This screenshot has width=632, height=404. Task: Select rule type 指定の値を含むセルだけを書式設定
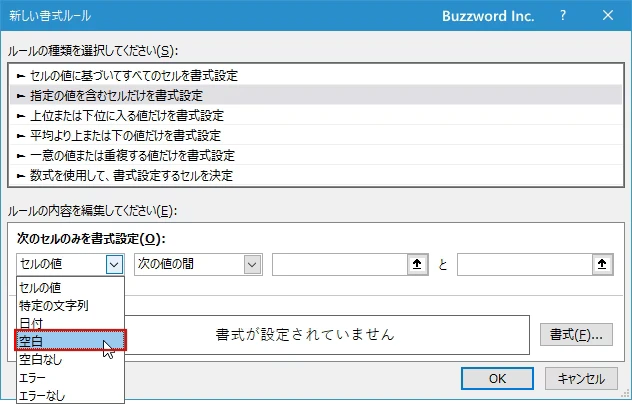tap(316, 95)
